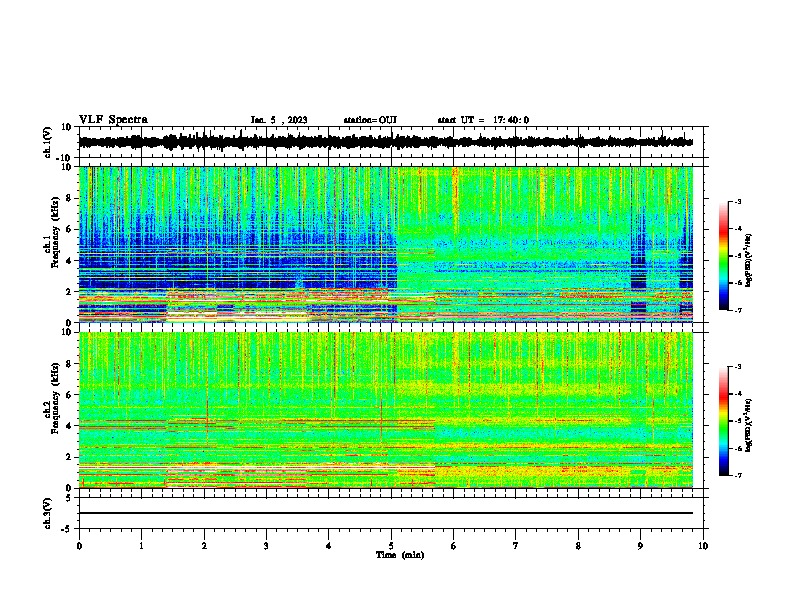Click the "ch.1(V)" waveform axis label
The width and height of the screenshot is (792, 612).
coord(48,142)
